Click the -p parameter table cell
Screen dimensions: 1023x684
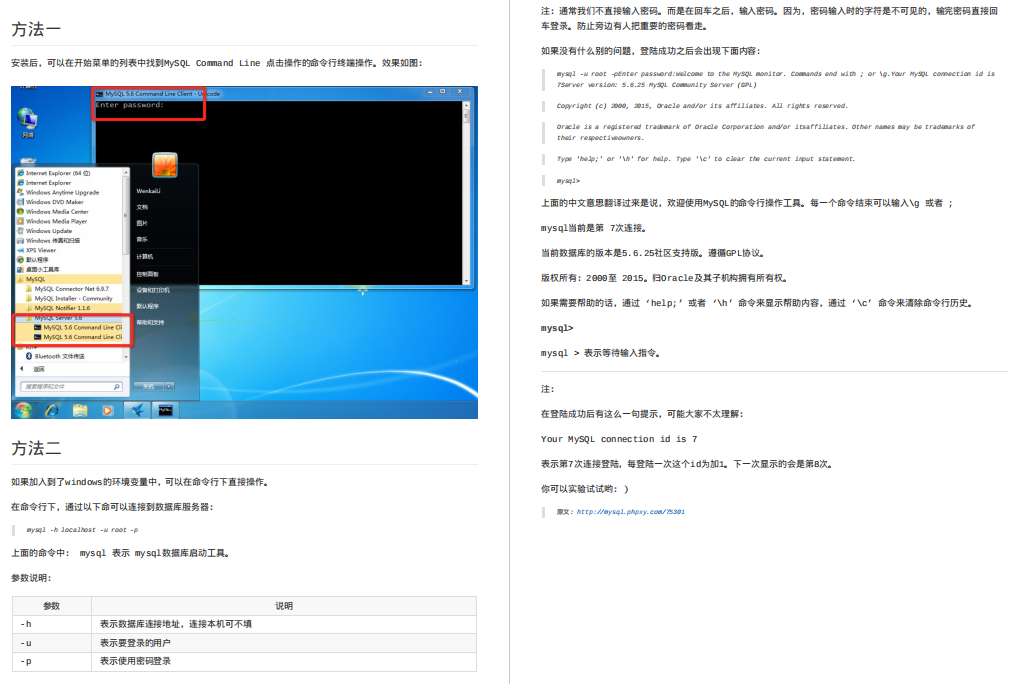52,662
